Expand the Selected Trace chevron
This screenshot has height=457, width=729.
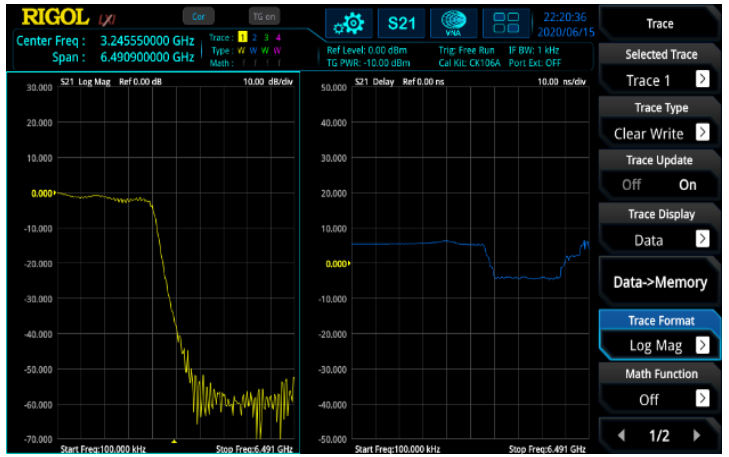pos(702,79)
